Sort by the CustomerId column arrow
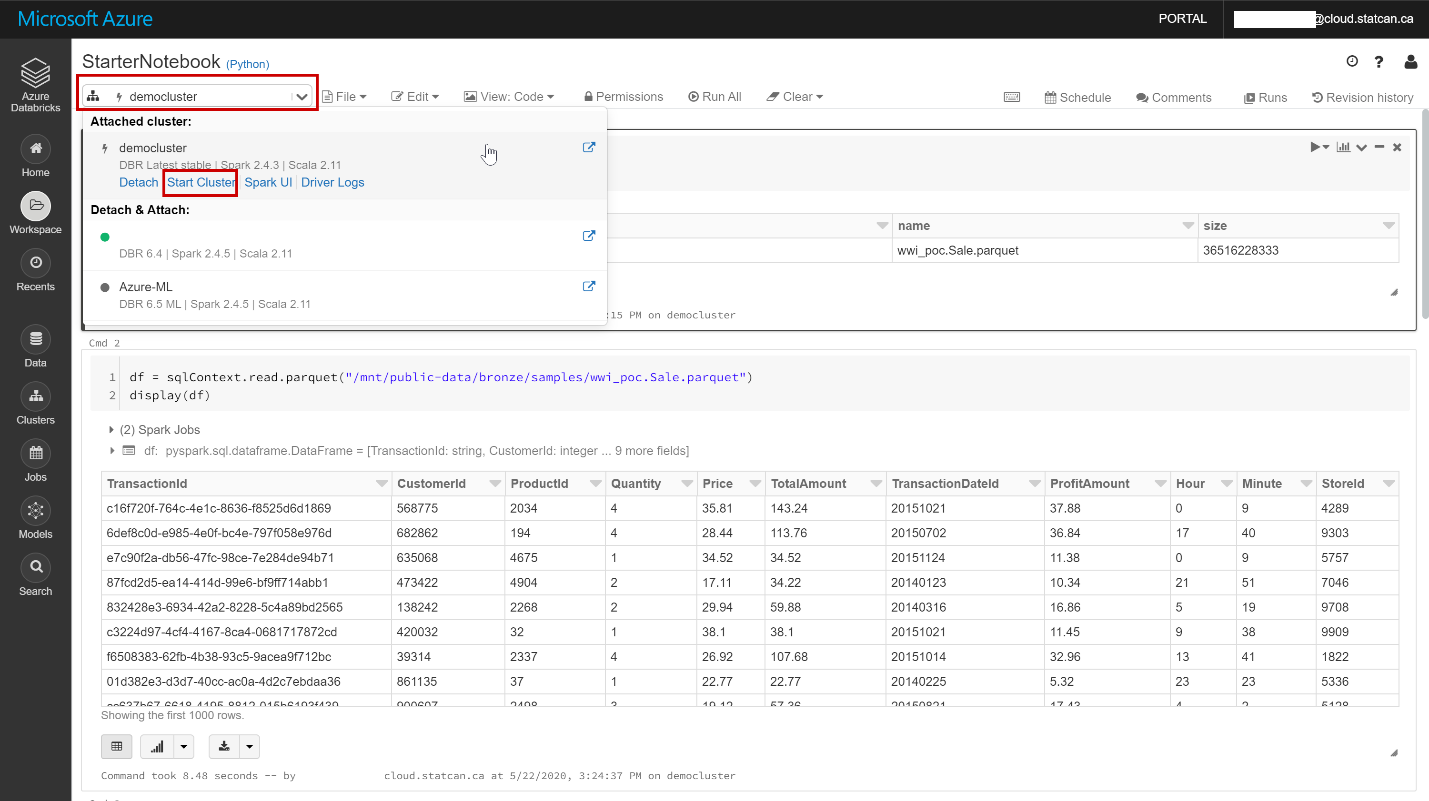Image resolution: width=1429 pixels, height=801 pixels. click(495, 484)
